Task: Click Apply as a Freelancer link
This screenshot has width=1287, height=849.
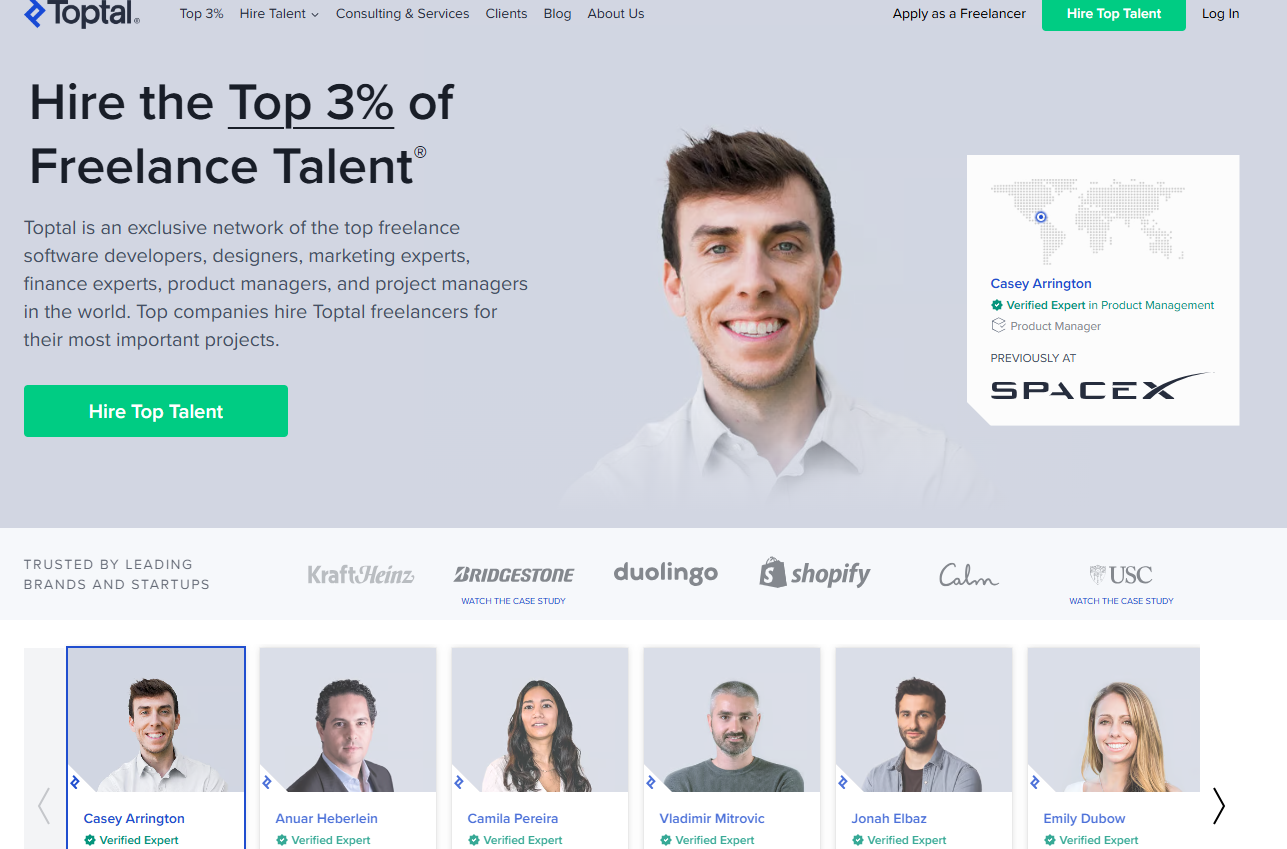Action: click(959, 14)
